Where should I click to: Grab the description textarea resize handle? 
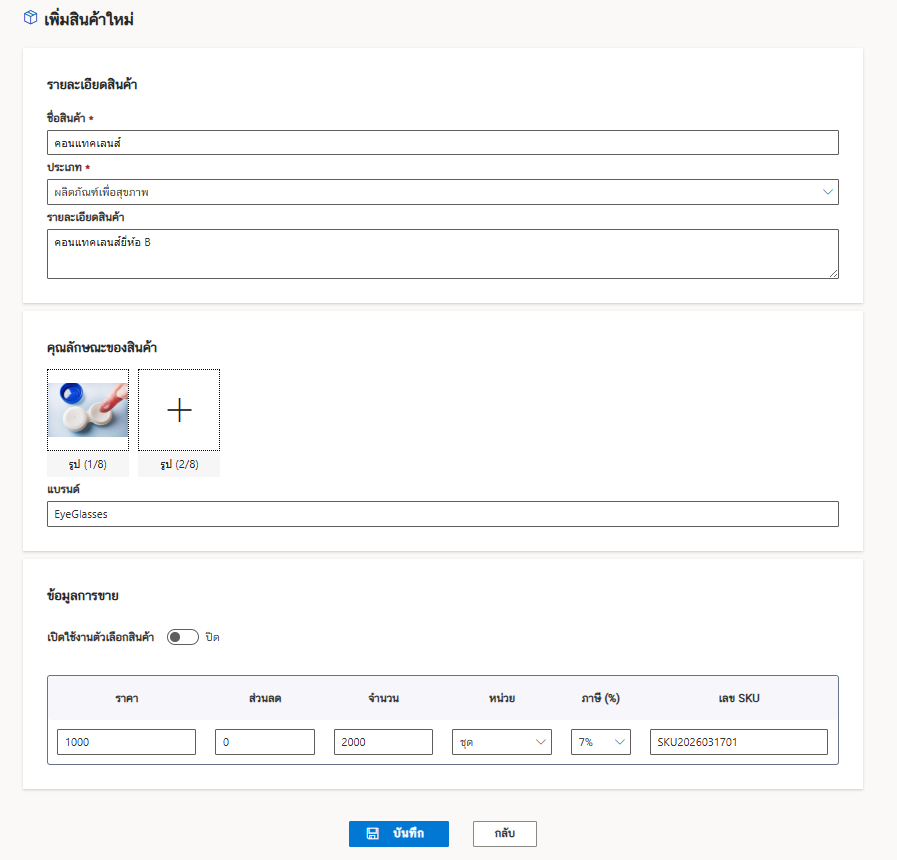pyautogui.click(x=834, y=274)
